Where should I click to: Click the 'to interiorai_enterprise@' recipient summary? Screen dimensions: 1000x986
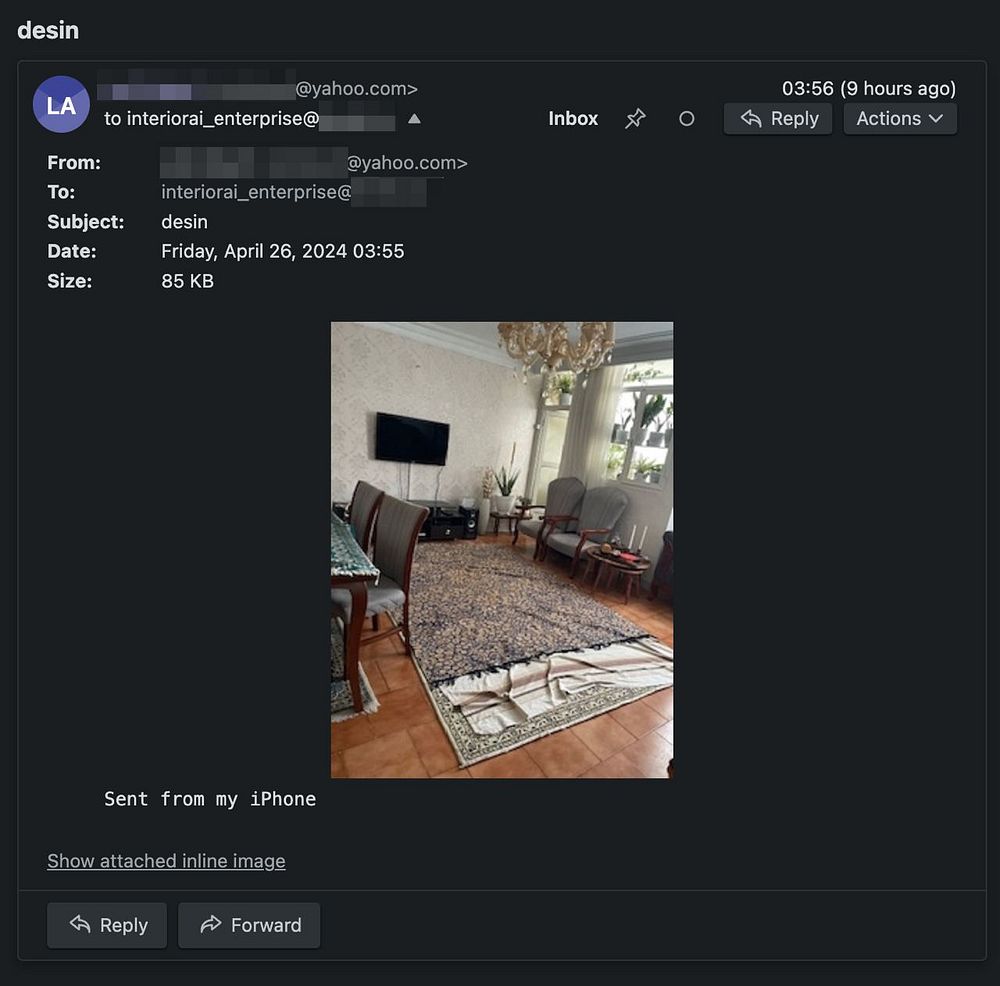249,119
